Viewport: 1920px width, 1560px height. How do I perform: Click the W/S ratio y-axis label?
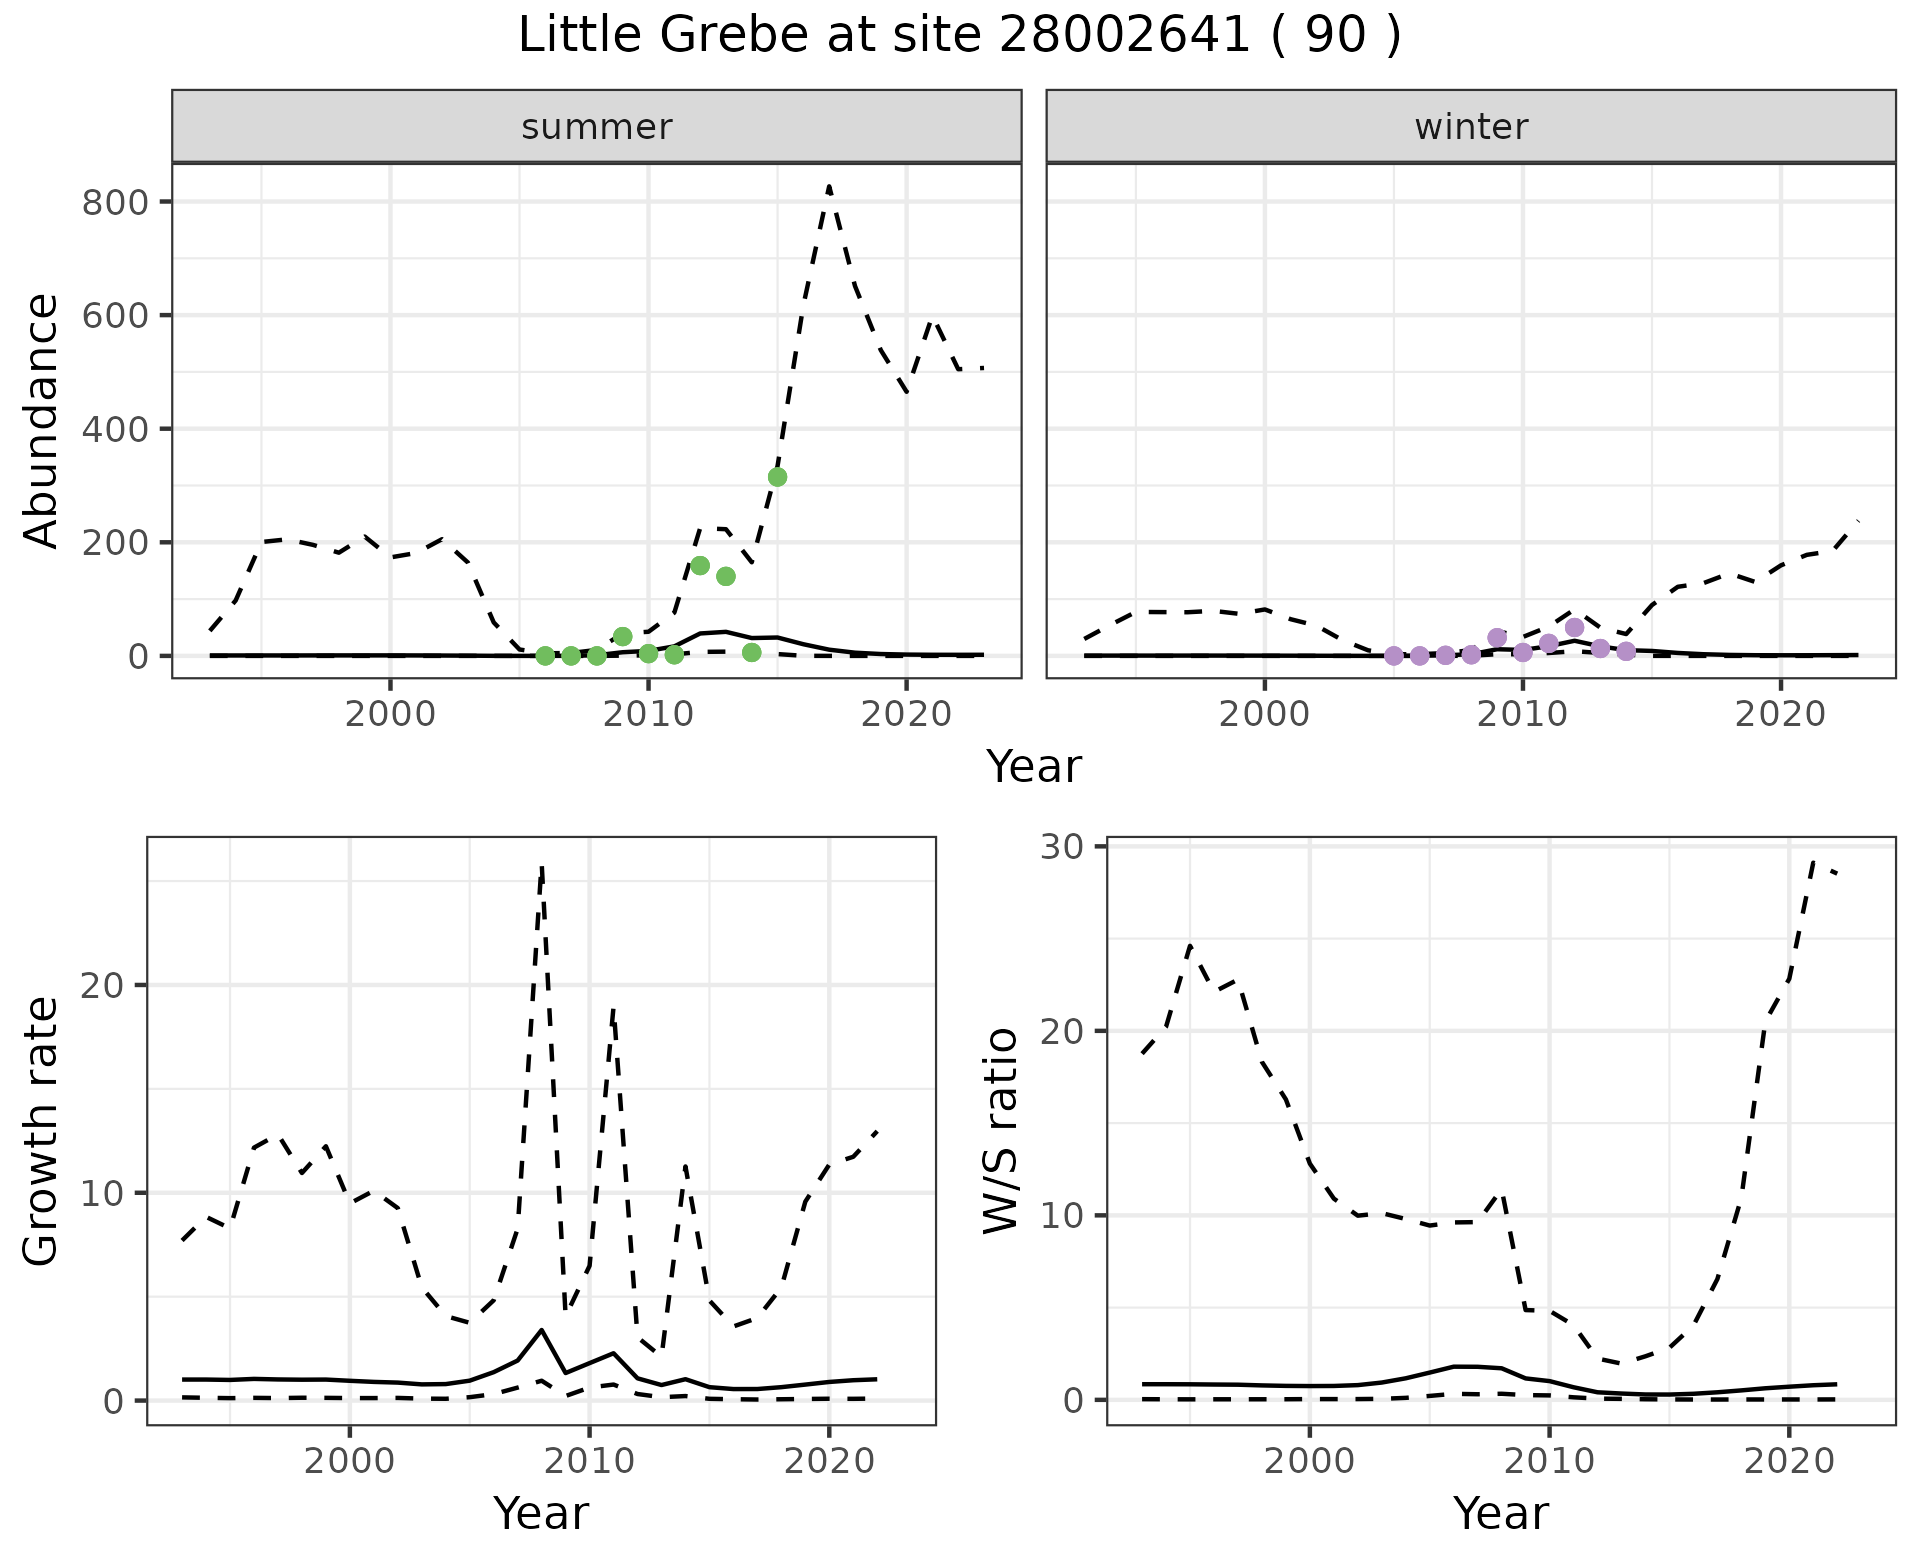click(x=1001, y=1131)
